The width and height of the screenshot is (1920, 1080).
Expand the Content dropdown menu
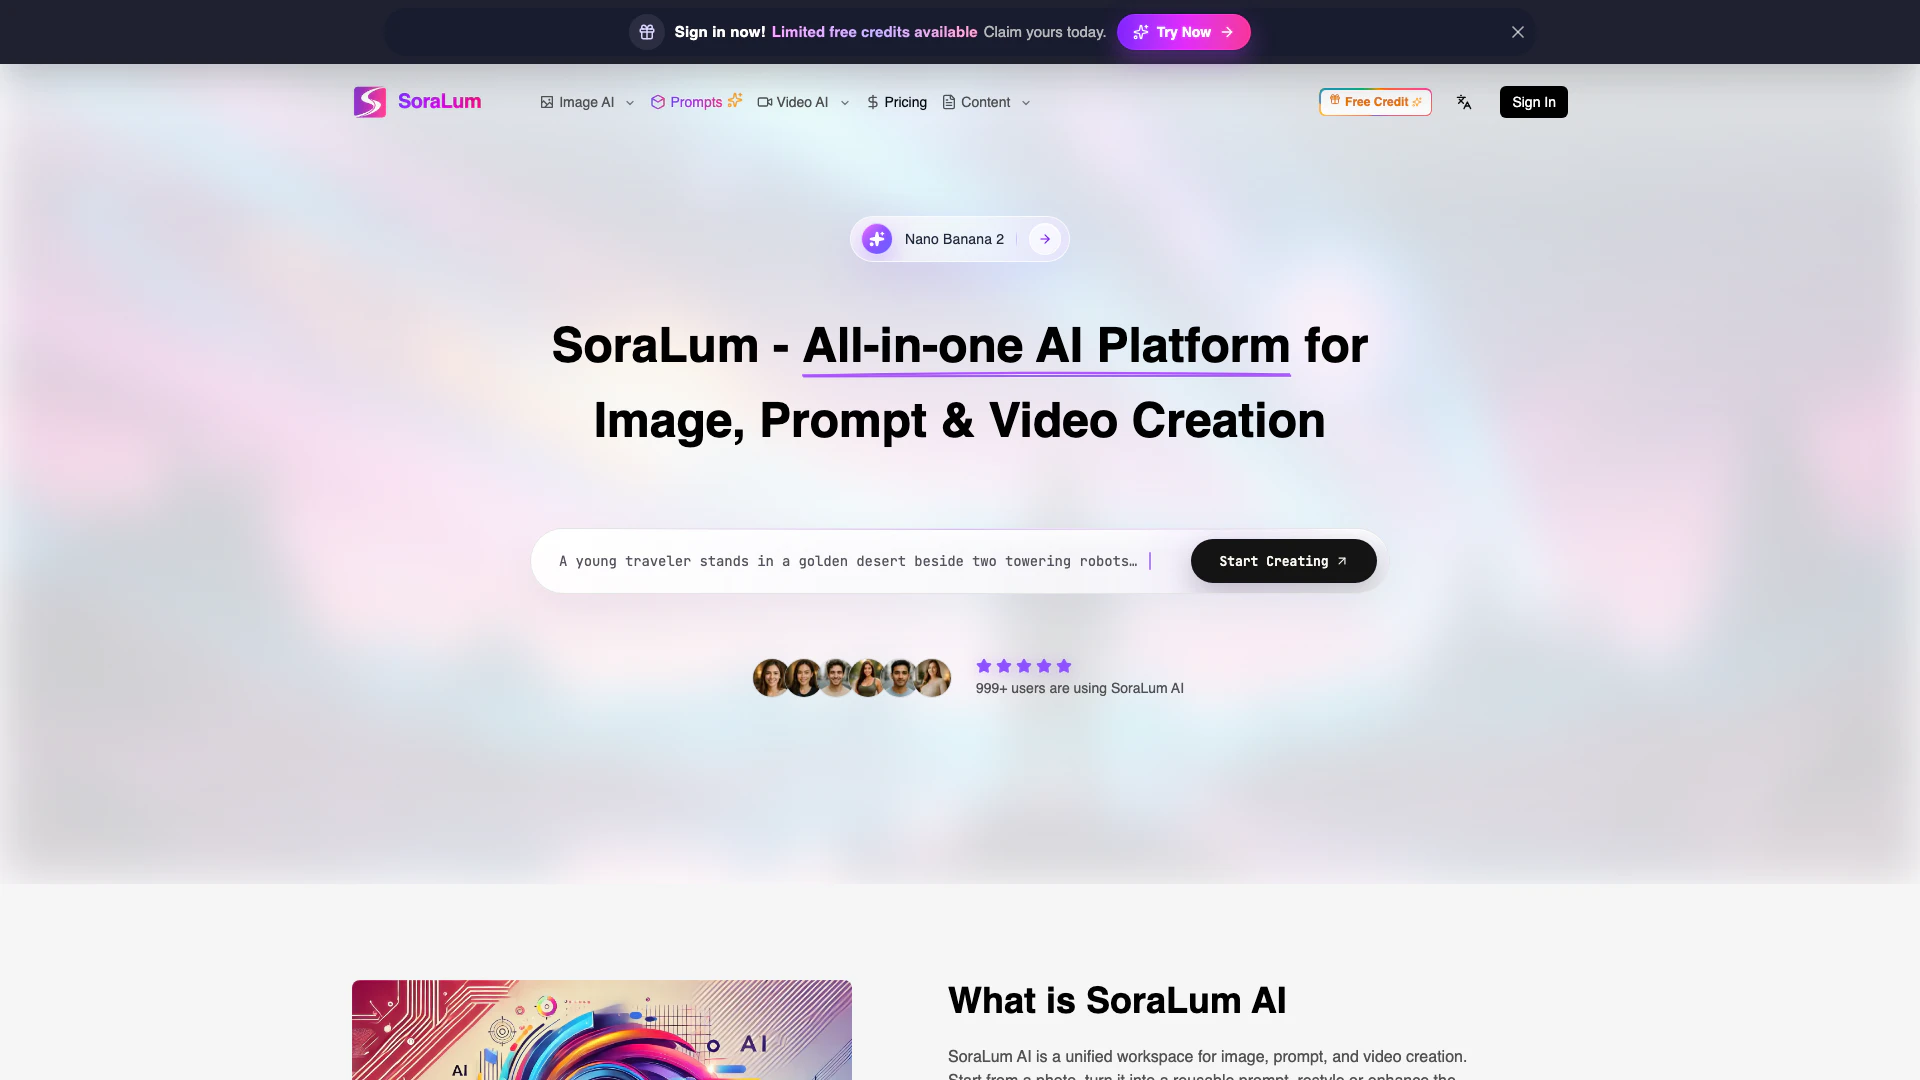(x=987, y=102)
